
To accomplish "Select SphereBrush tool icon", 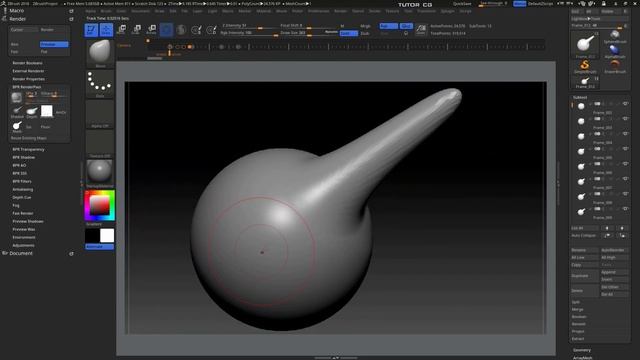I will click(615, 36).
